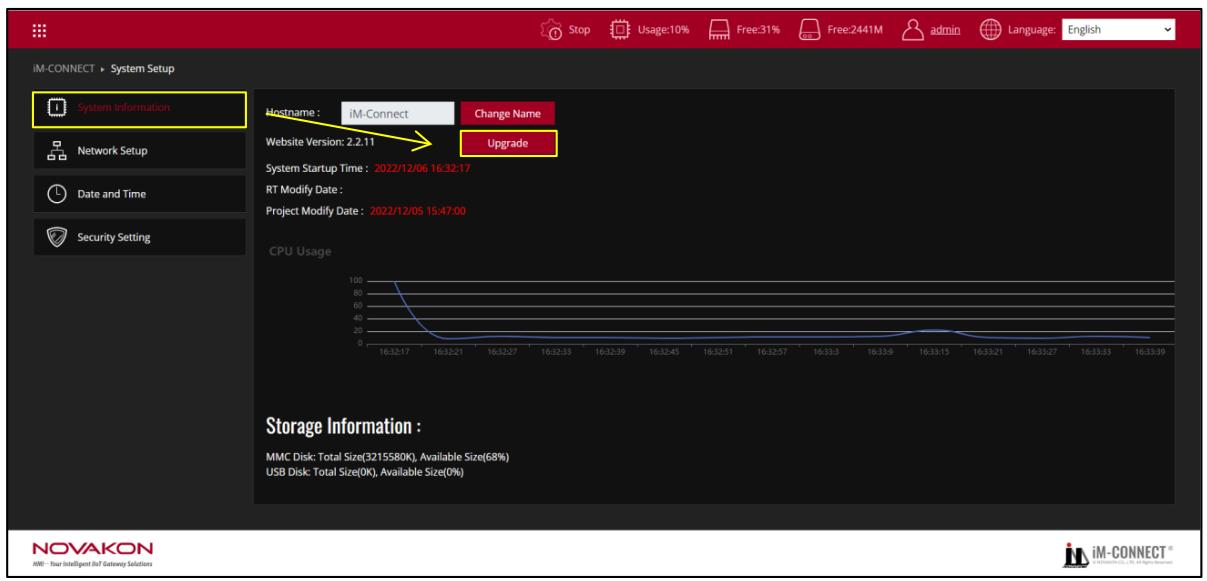Focus the Hostname input field
The height and width of the screenshot is (581, 1207).
click(x=397, y=114)
